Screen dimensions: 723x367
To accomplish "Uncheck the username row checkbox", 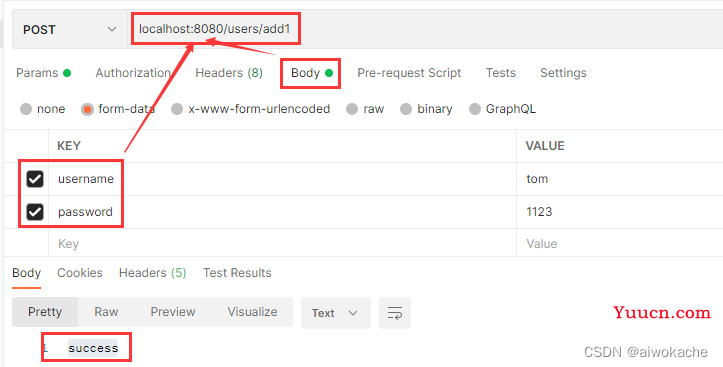I will click(x=35, y=179).
